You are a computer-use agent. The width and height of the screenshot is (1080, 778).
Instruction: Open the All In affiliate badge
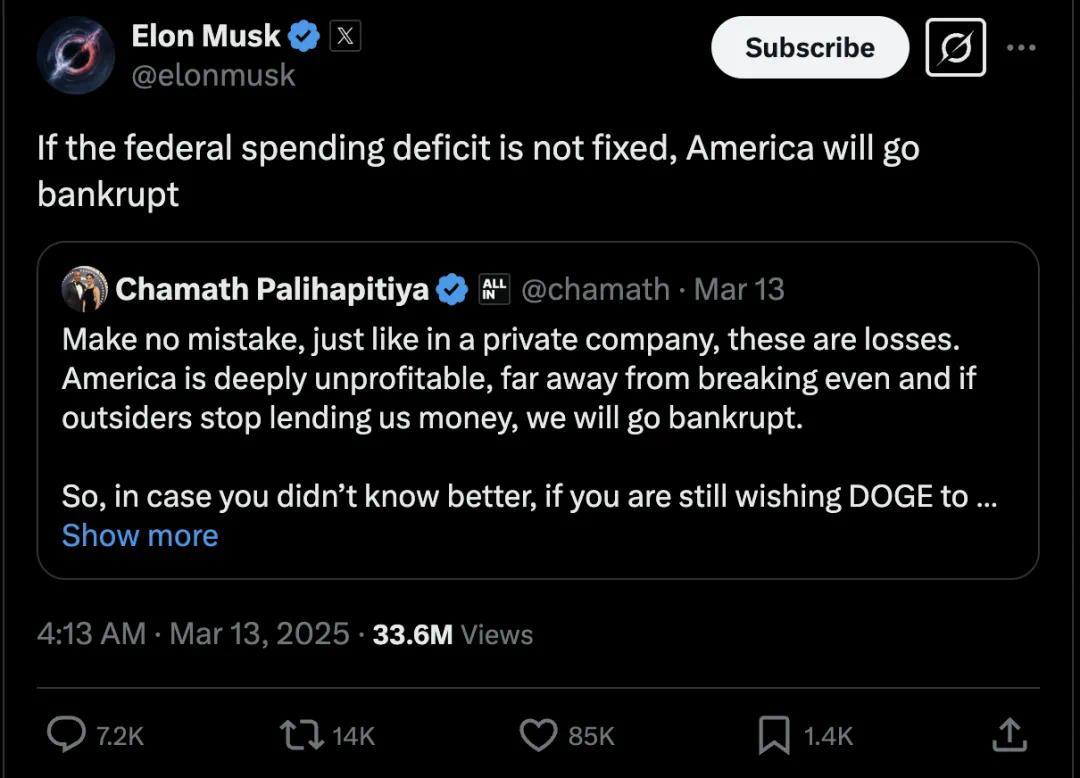click(x=494, y=289)
